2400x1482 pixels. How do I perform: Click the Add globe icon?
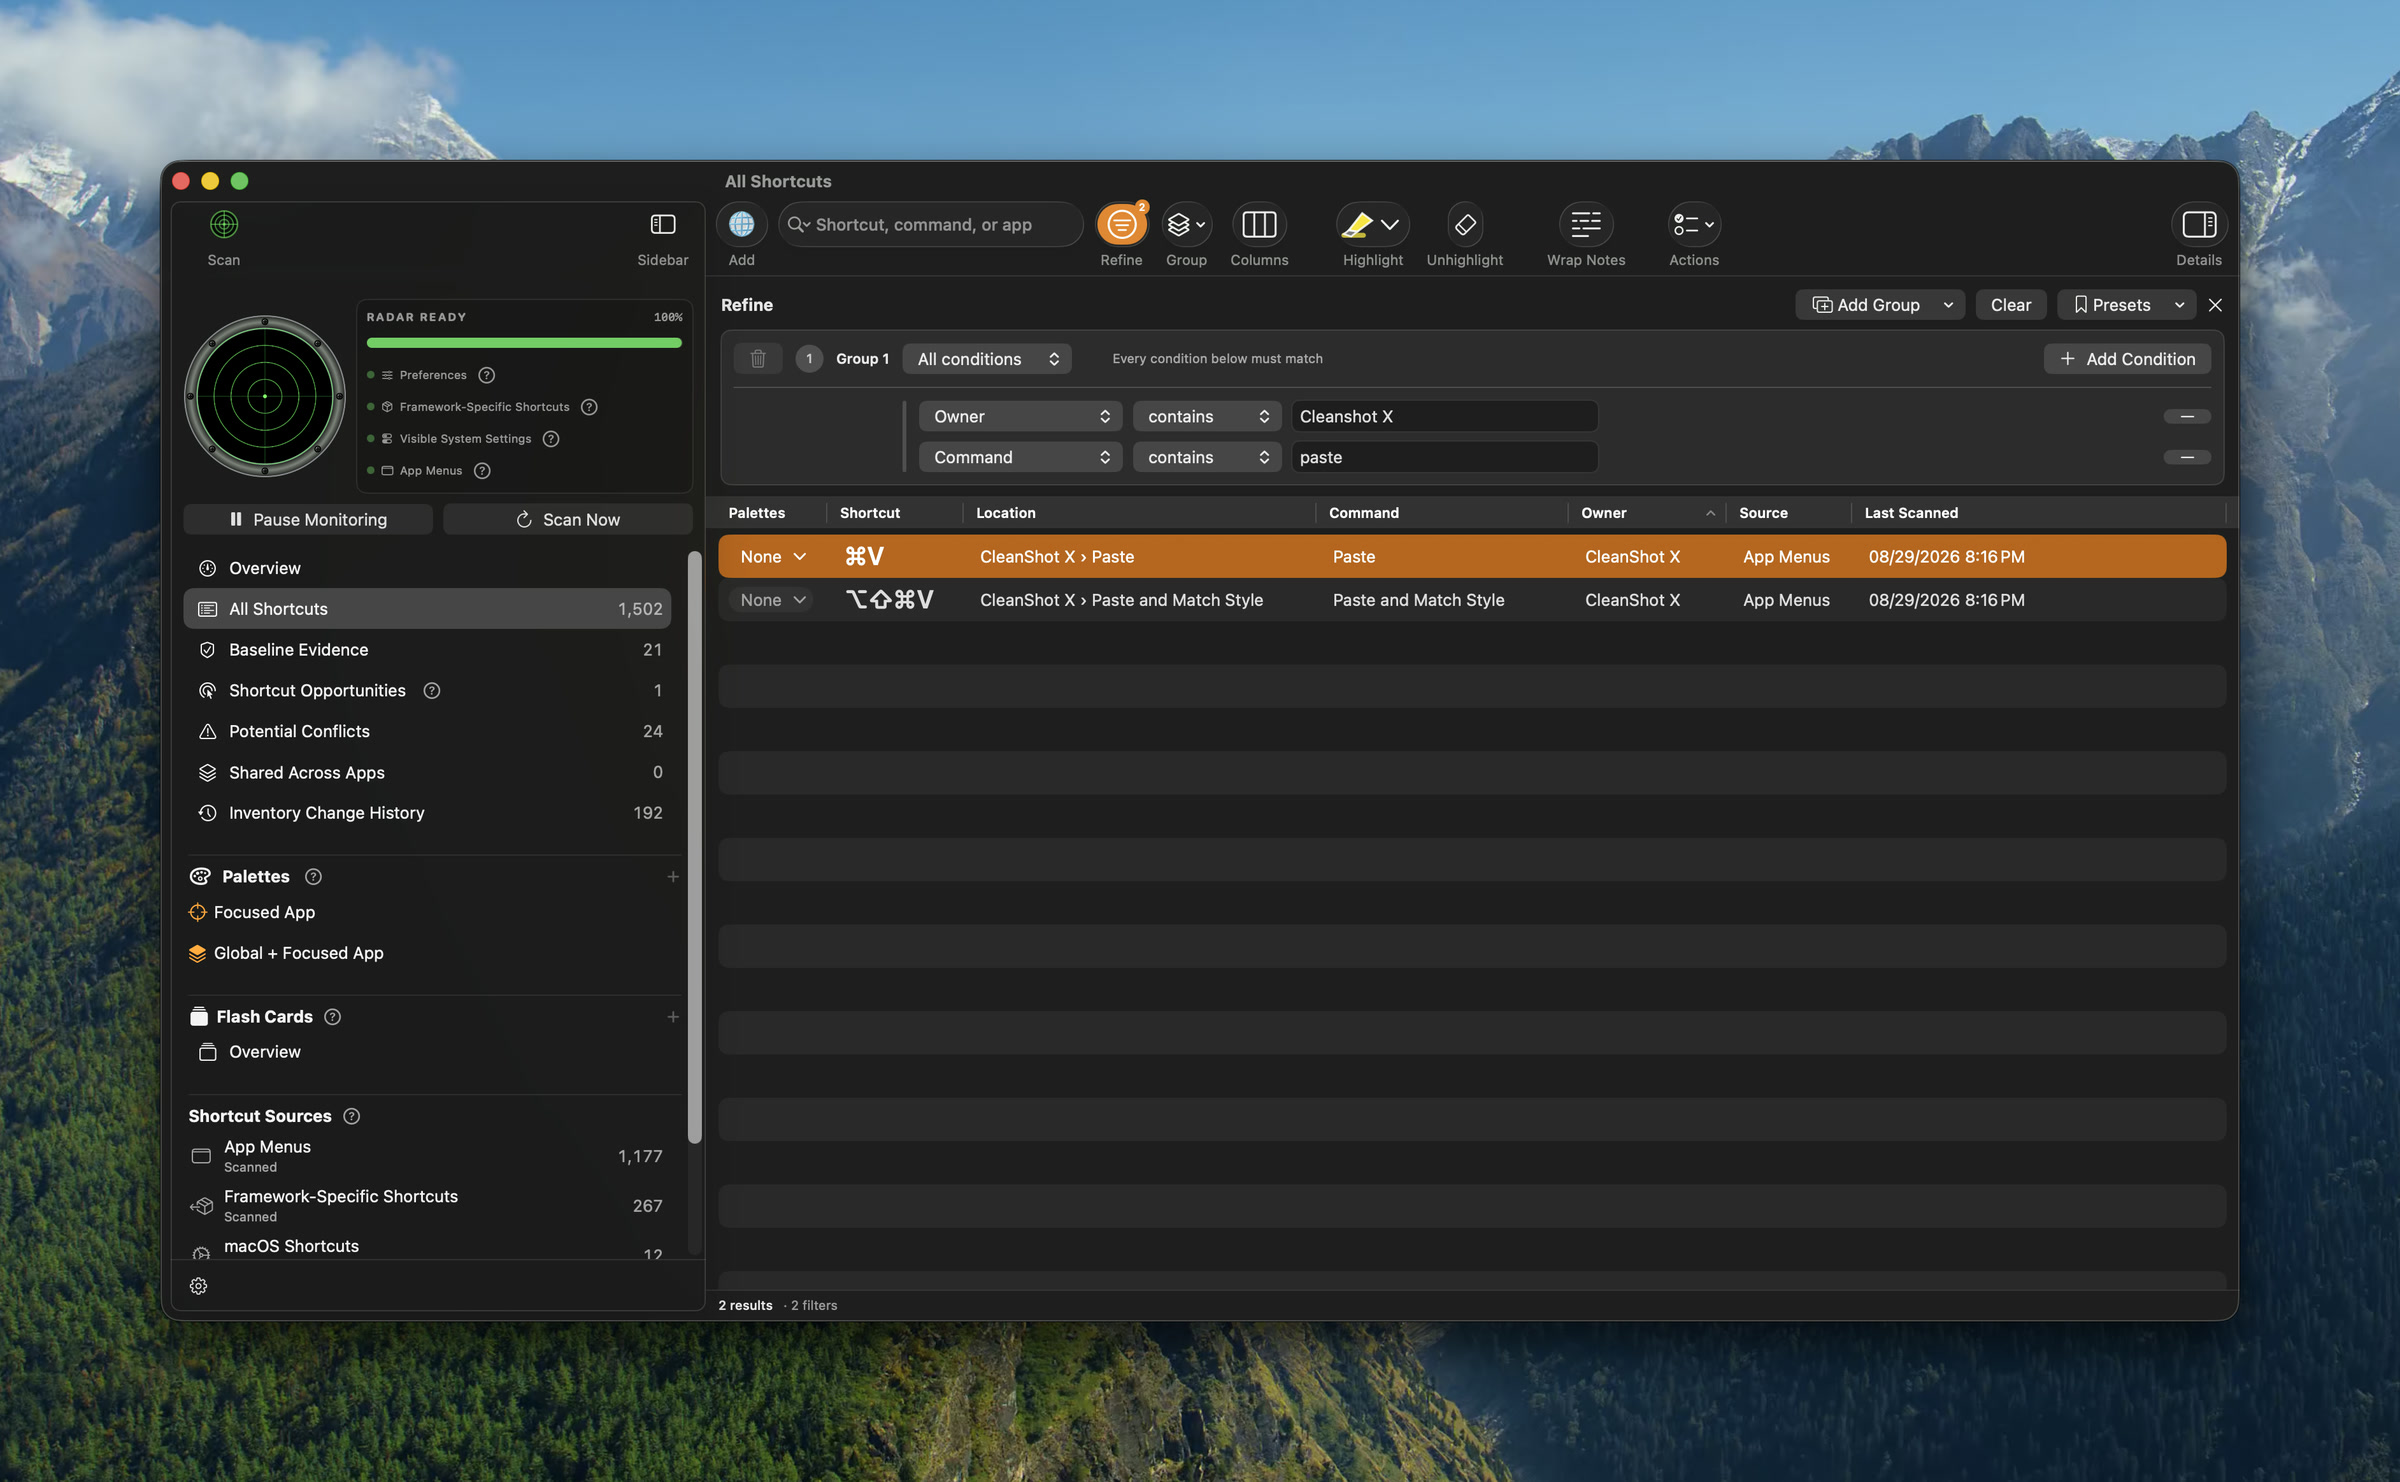click(x=741, y=224)
